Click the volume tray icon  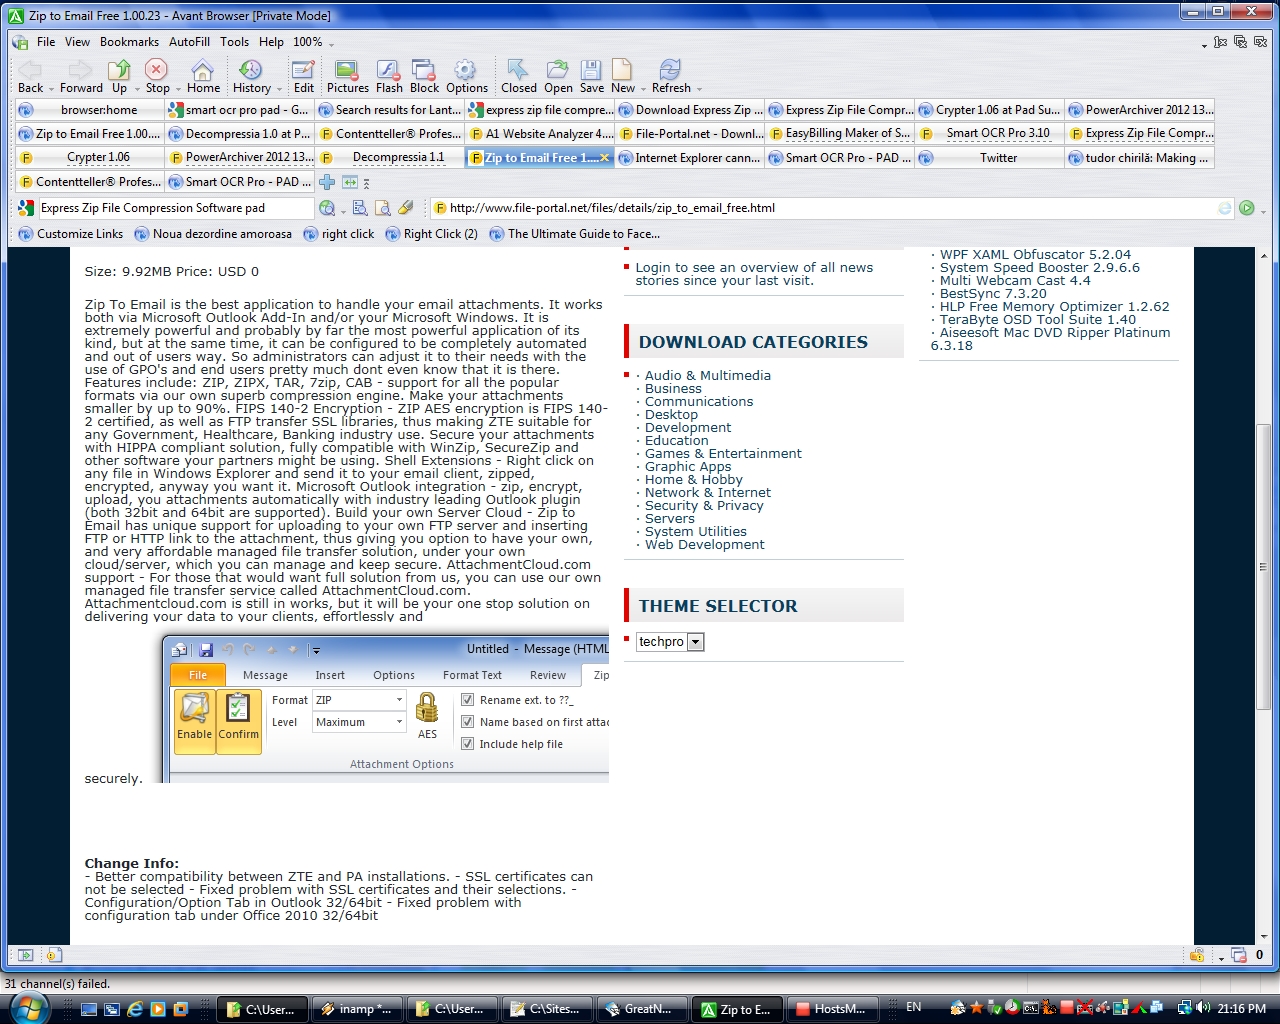1203,1008
